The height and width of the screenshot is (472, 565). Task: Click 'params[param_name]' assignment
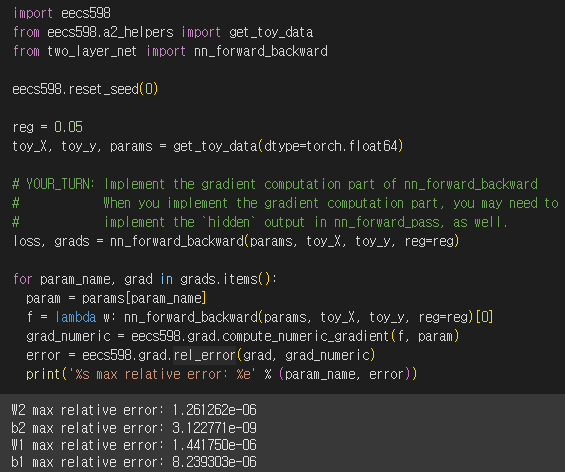coord(144,298)
